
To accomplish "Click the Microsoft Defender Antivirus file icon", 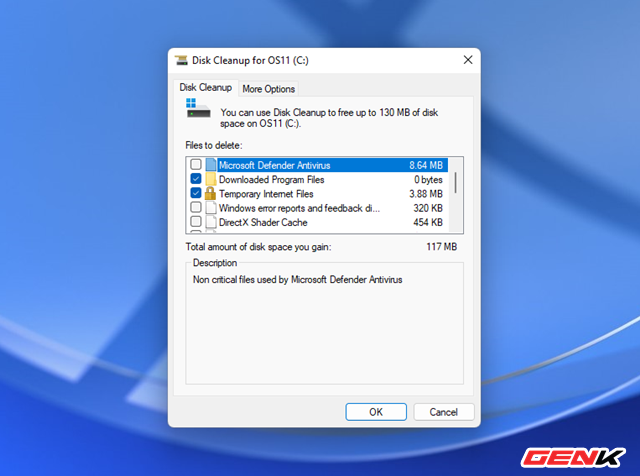I will coord(211,165).
